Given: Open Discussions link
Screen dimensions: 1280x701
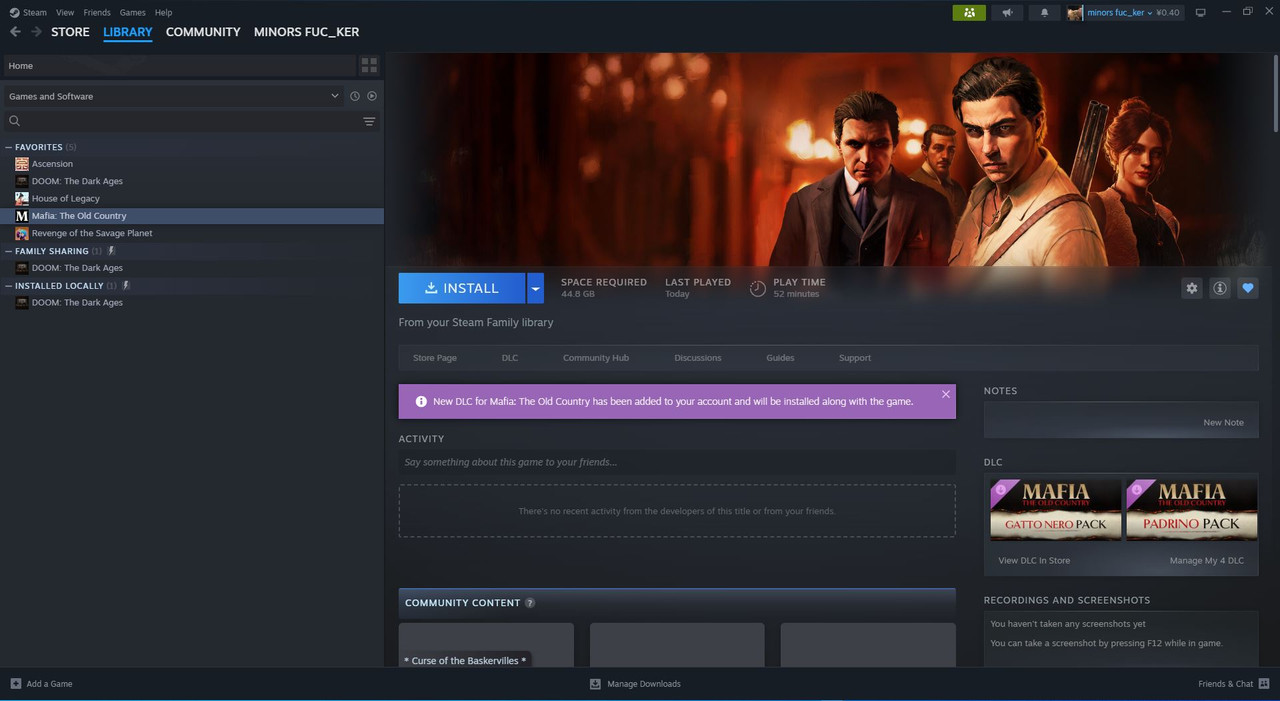Looking at the screenshot, I should [x=698, y=358].
